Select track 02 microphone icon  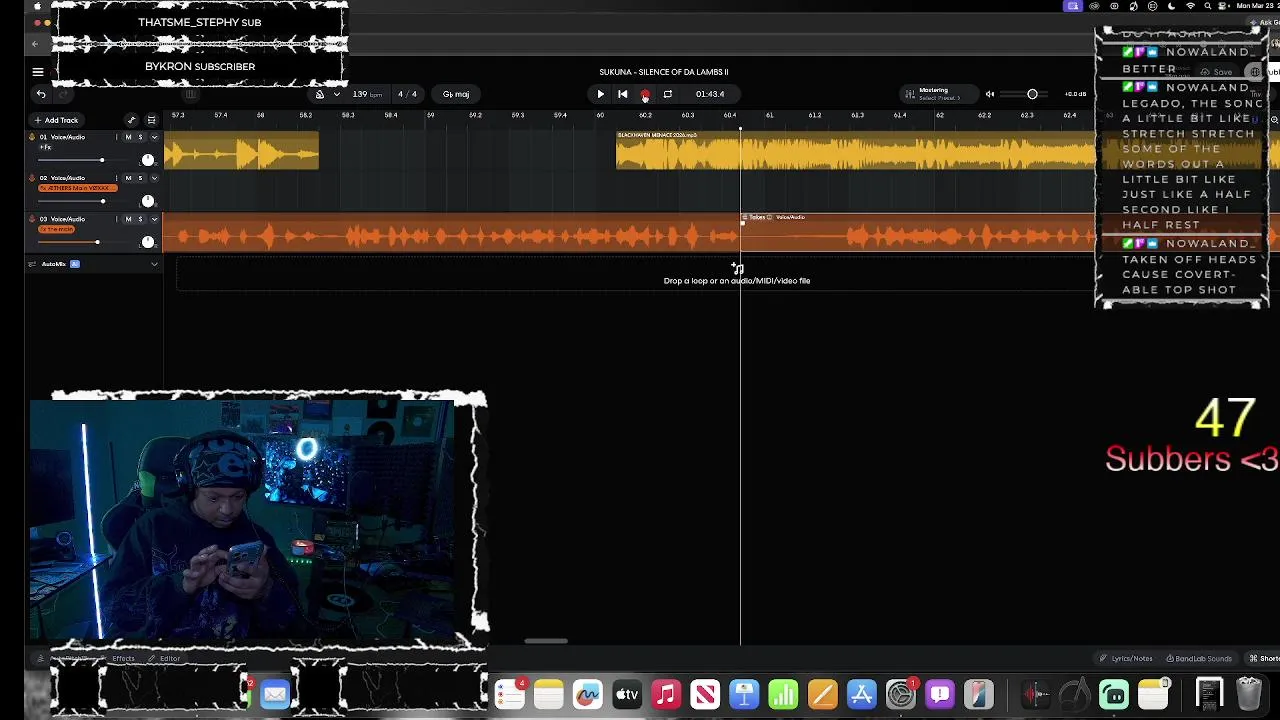click(x=31, y=178)
